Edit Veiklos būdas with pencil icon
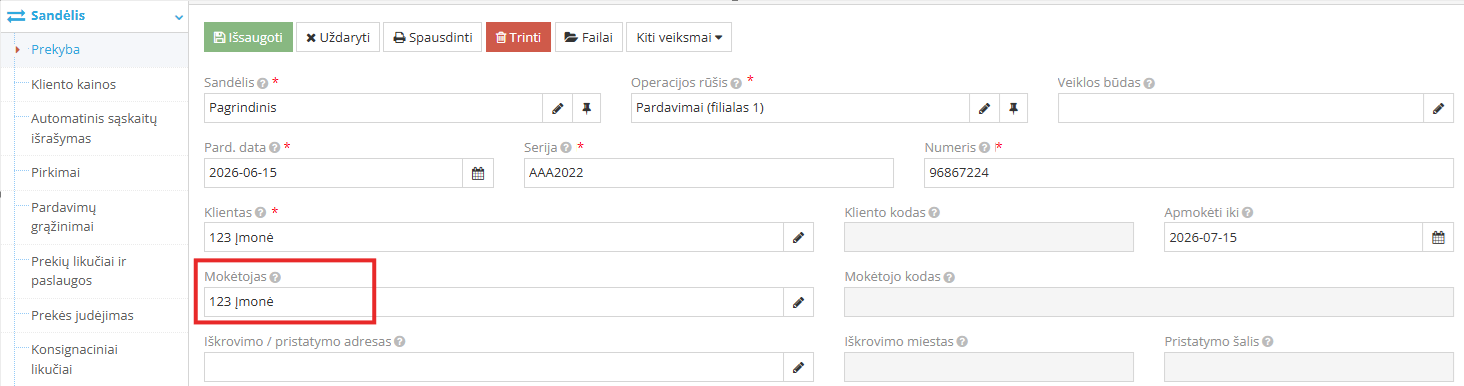Screen dimensions: 1464x386 coord(1439,108)
